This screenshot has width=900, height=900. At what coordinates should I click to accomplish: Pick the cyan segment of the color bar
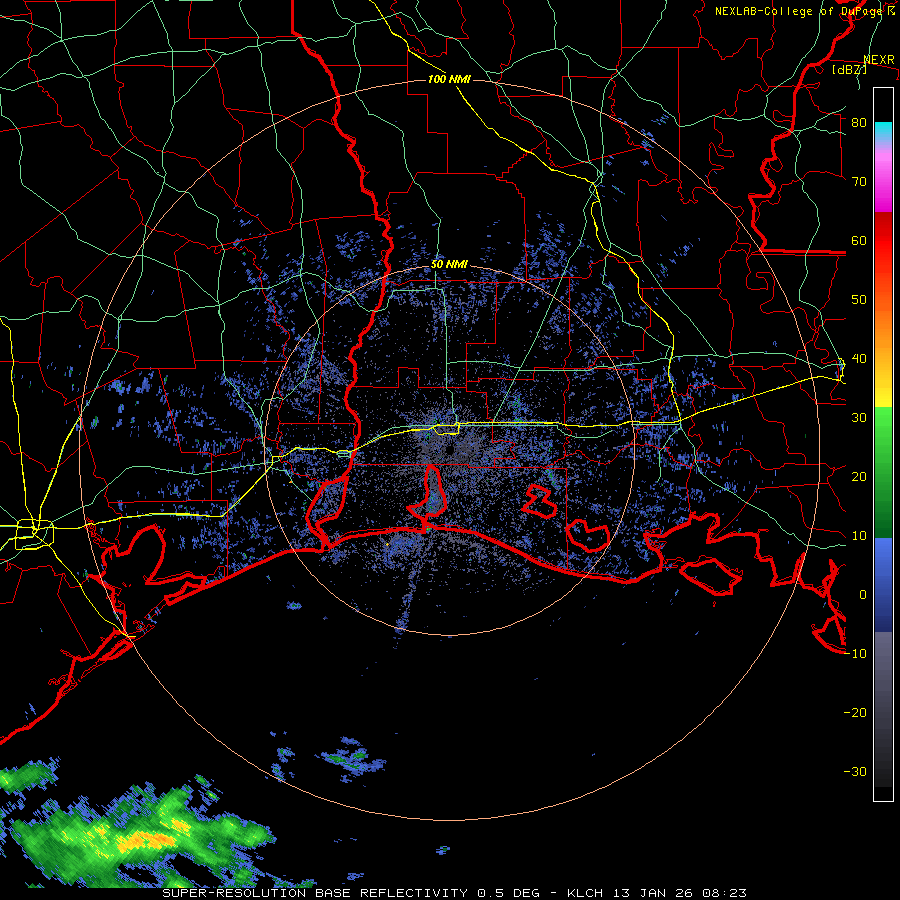883,132
